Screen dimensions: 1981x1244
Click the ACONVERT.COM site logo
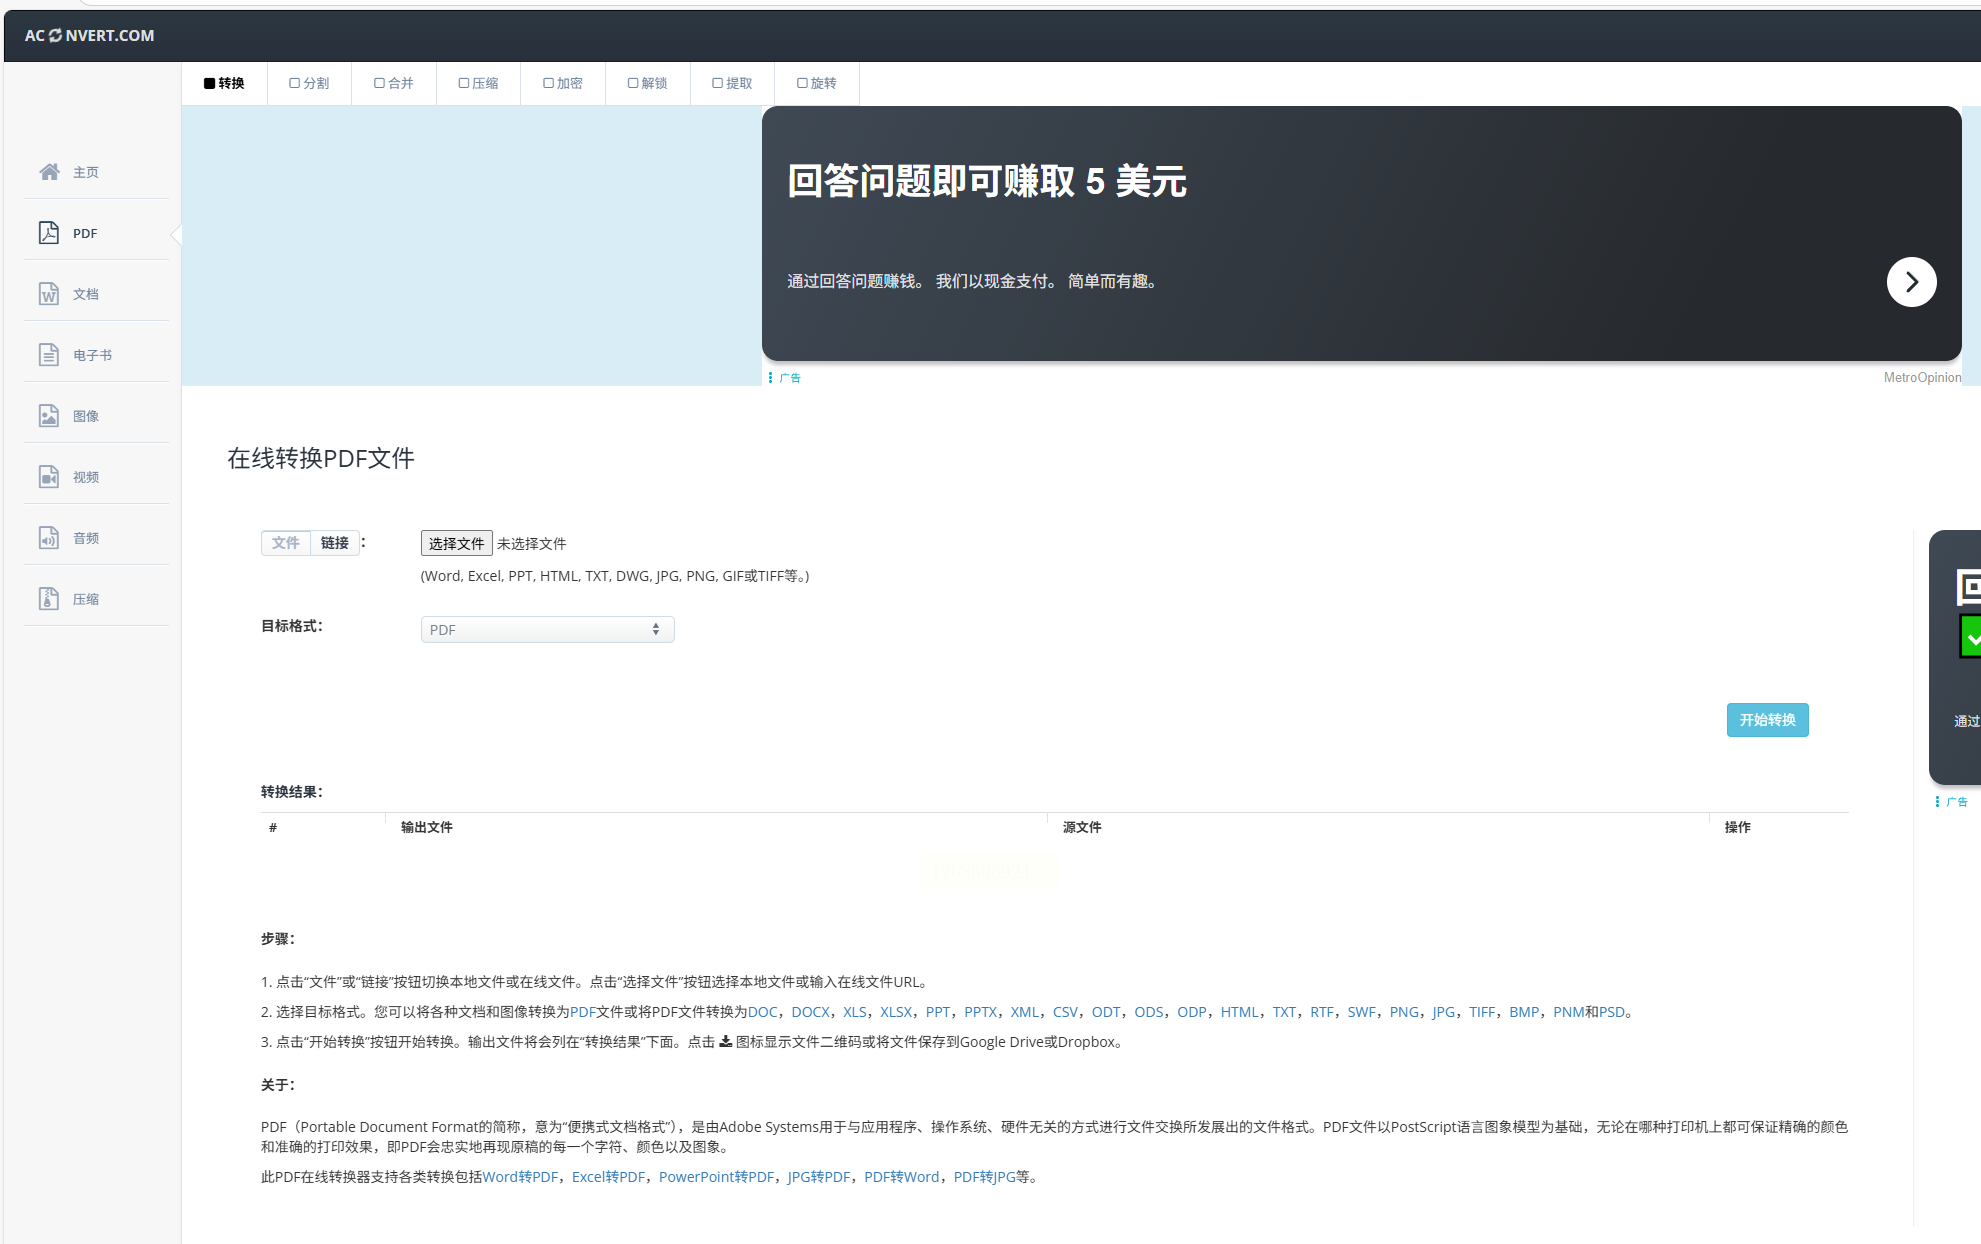(x=90, y=36)
